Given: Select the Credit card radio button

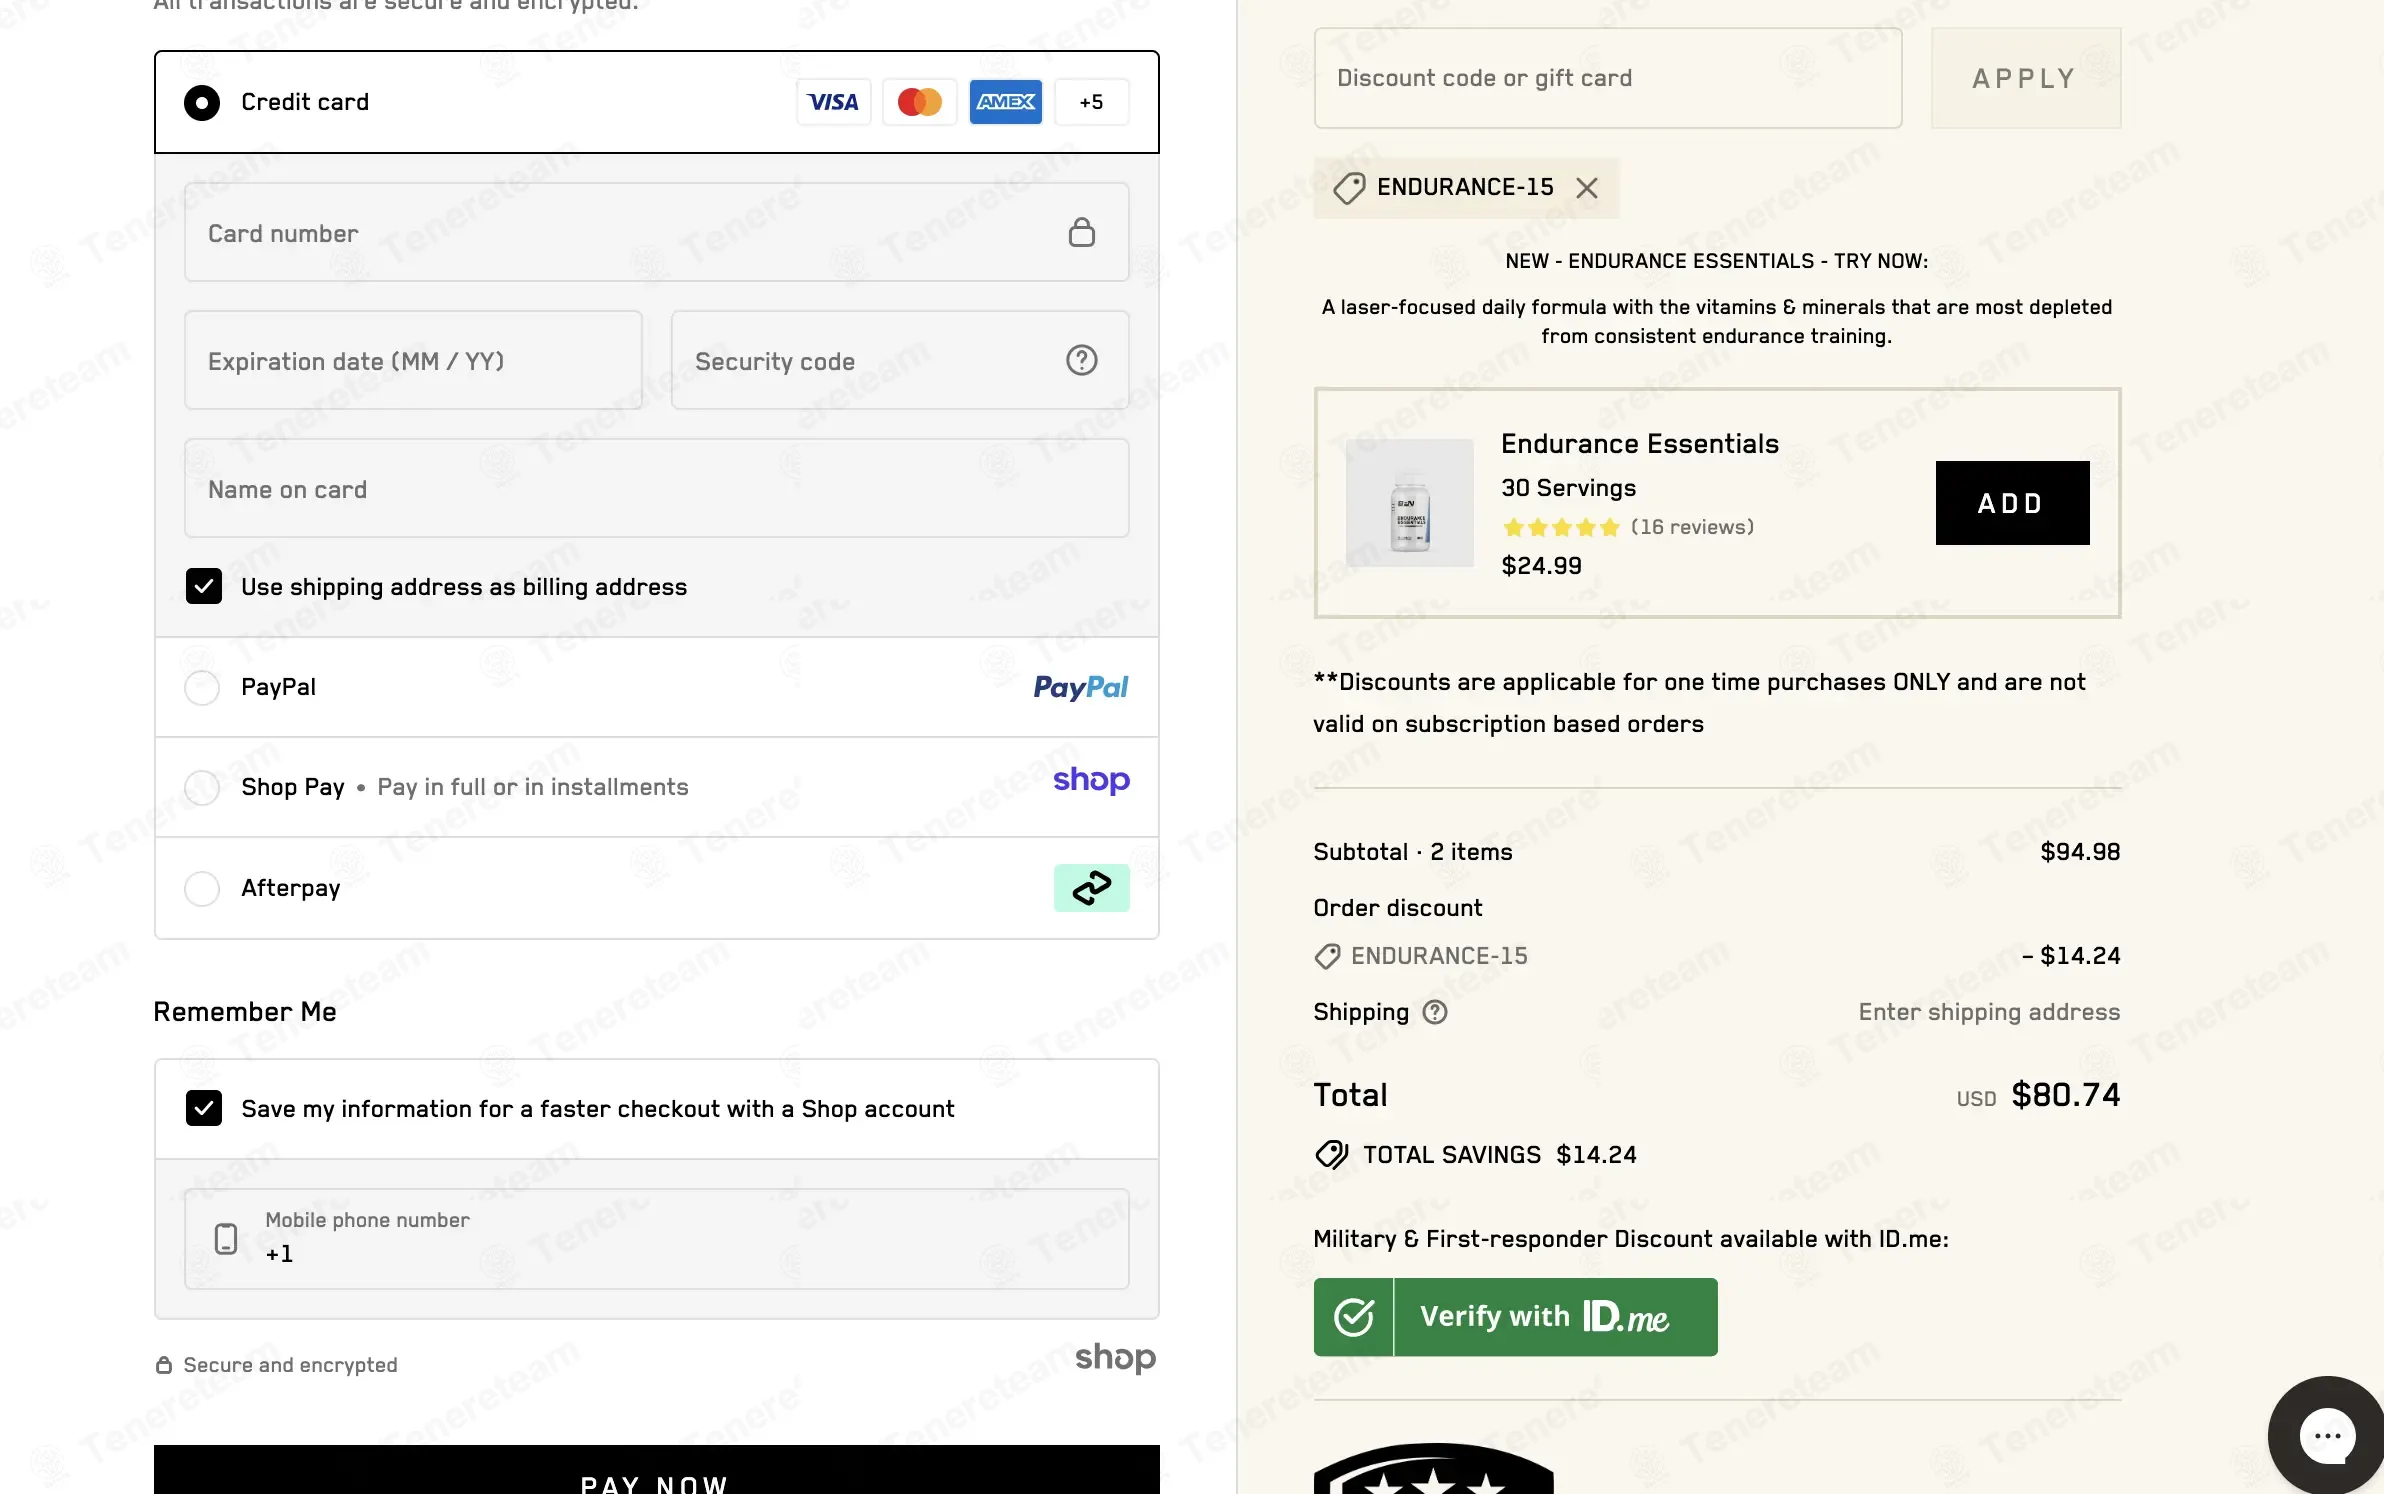Looking at the screenshot, I should click(x=202, y=102).
